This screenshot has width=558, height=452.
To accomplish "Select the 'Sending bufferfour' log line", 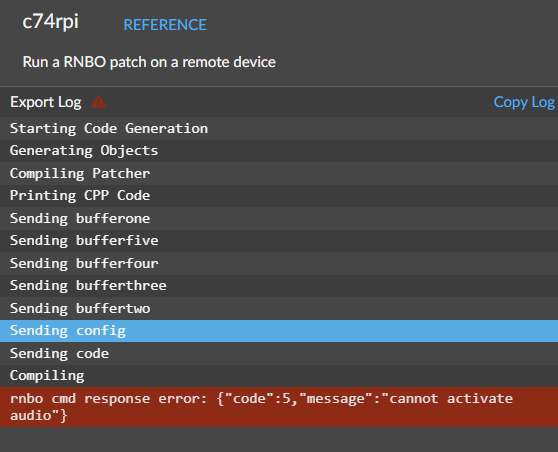I will pyautogui.click(x=279, y=263).
